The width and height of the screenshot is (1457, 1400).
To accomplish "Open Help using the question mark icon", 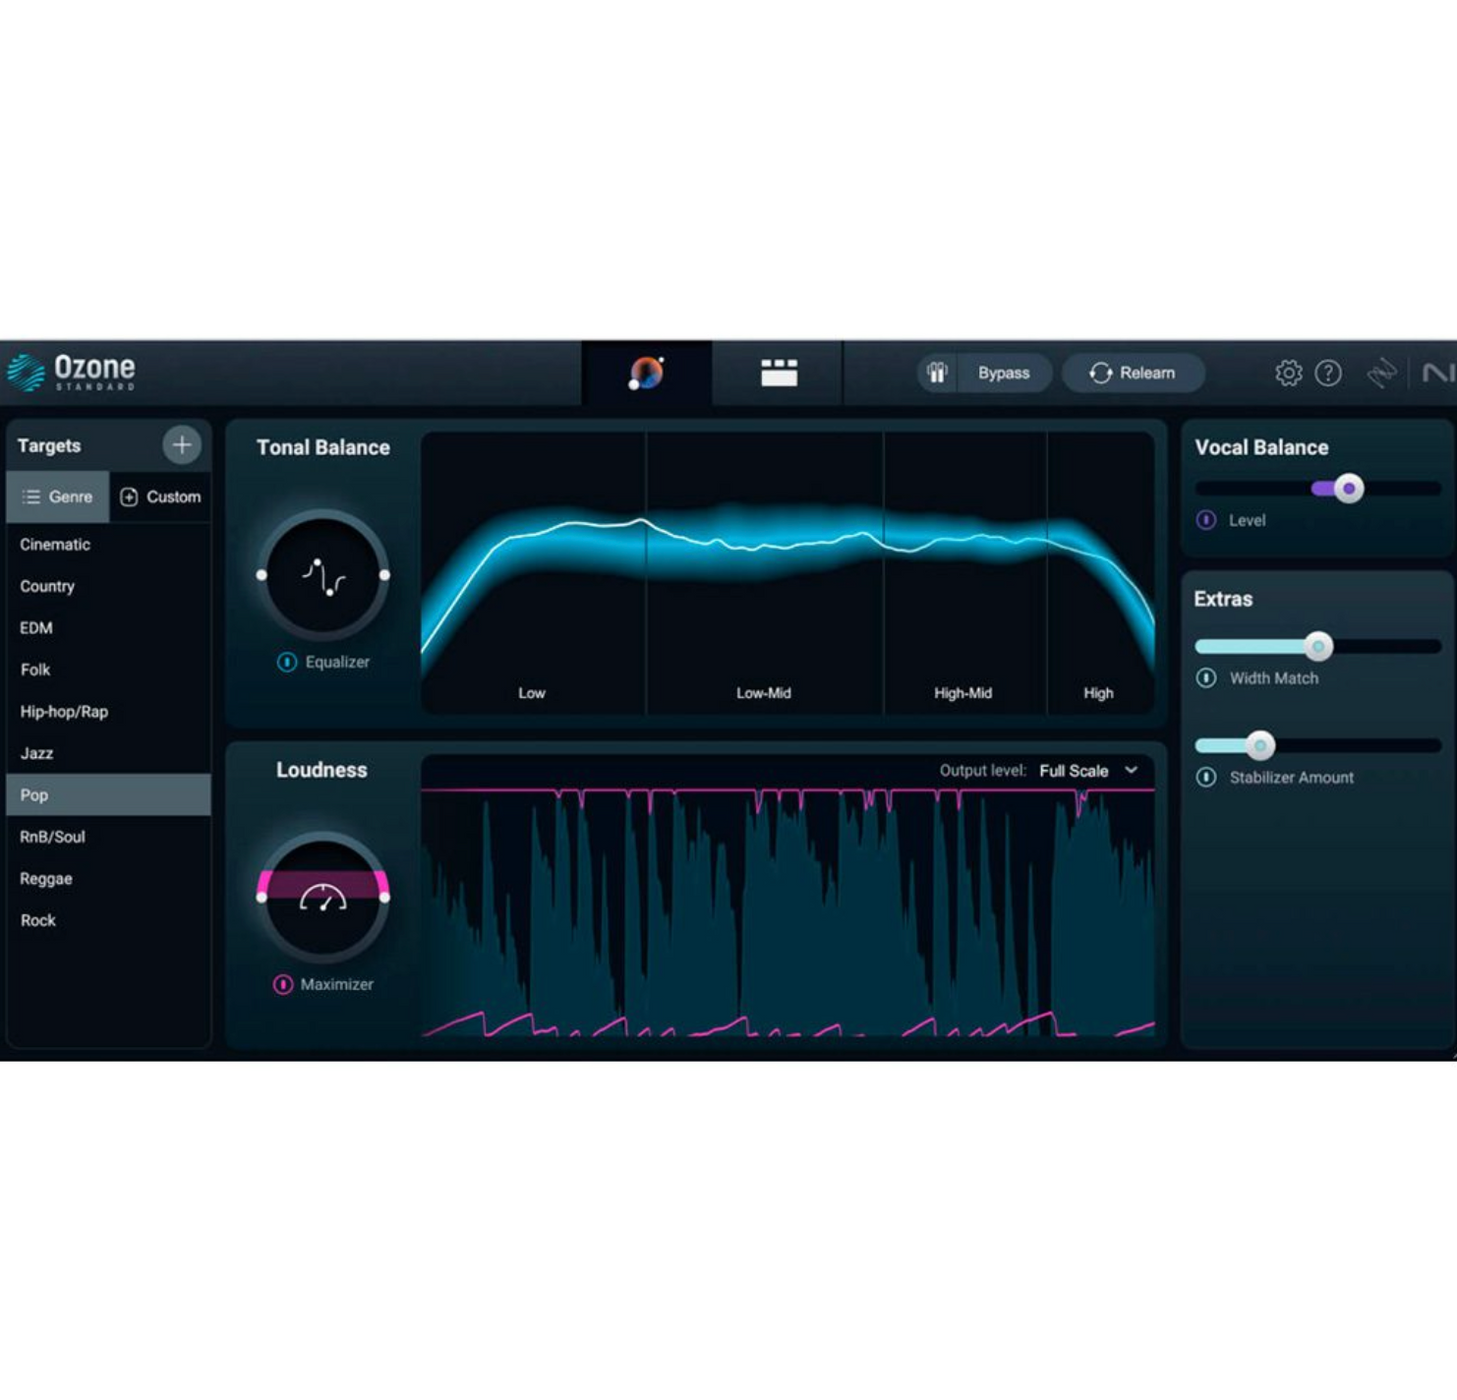I will pyautogui.click(x=1329, y=372).
